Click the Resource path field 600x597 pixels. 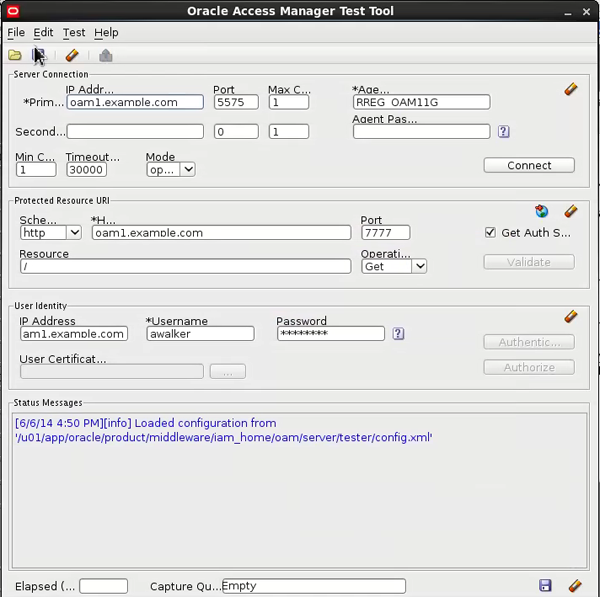tap(186, 266)
